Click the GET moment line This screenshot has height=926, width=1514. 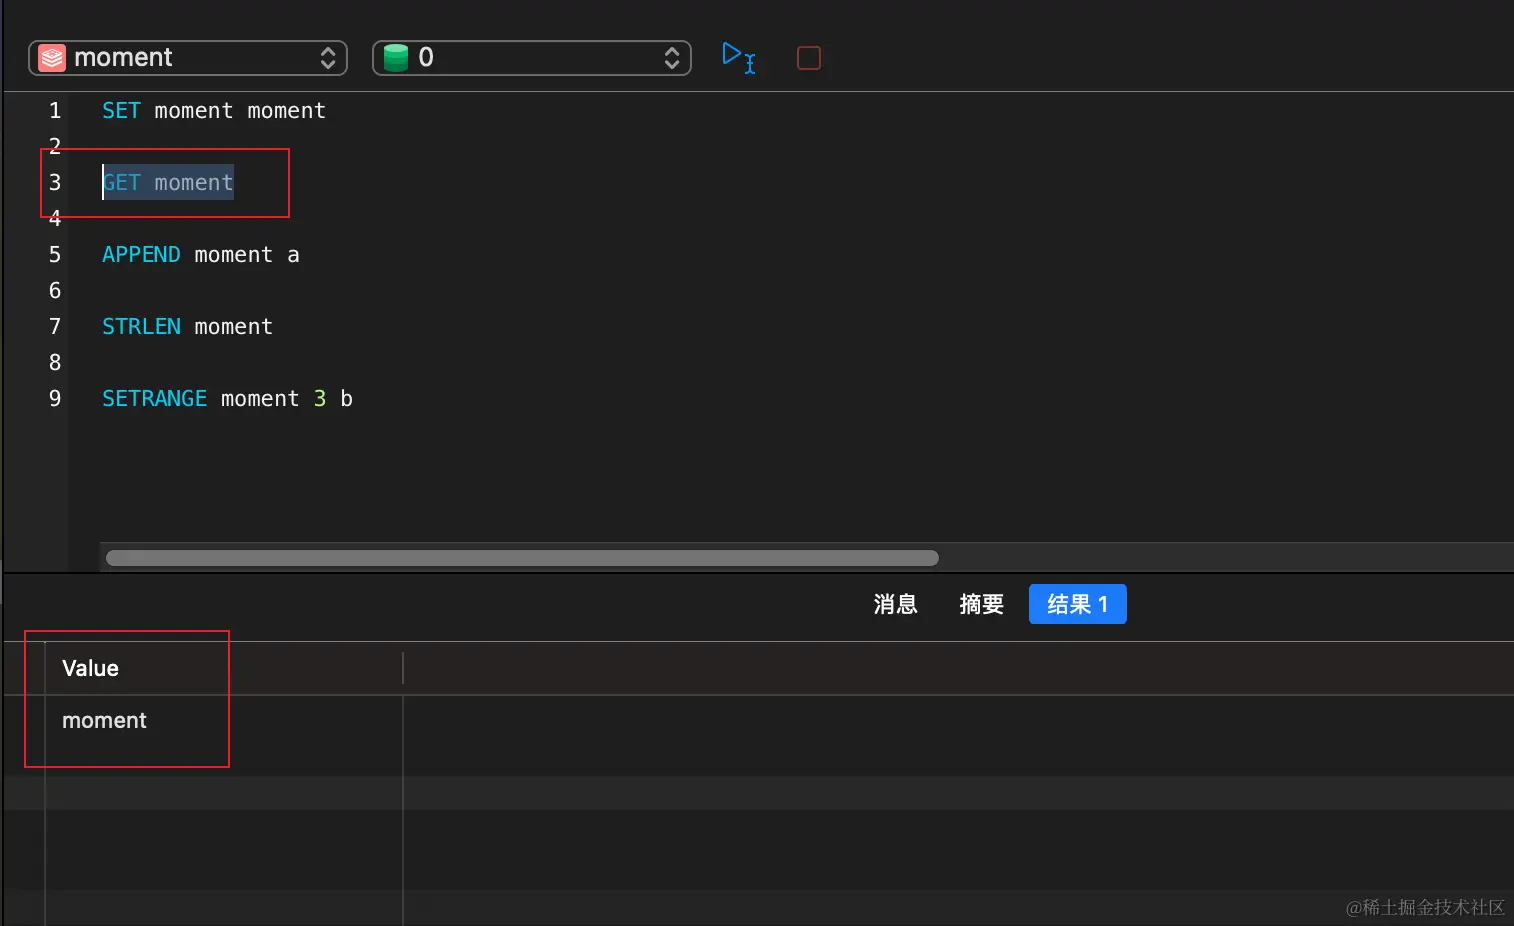pos(168,182)
